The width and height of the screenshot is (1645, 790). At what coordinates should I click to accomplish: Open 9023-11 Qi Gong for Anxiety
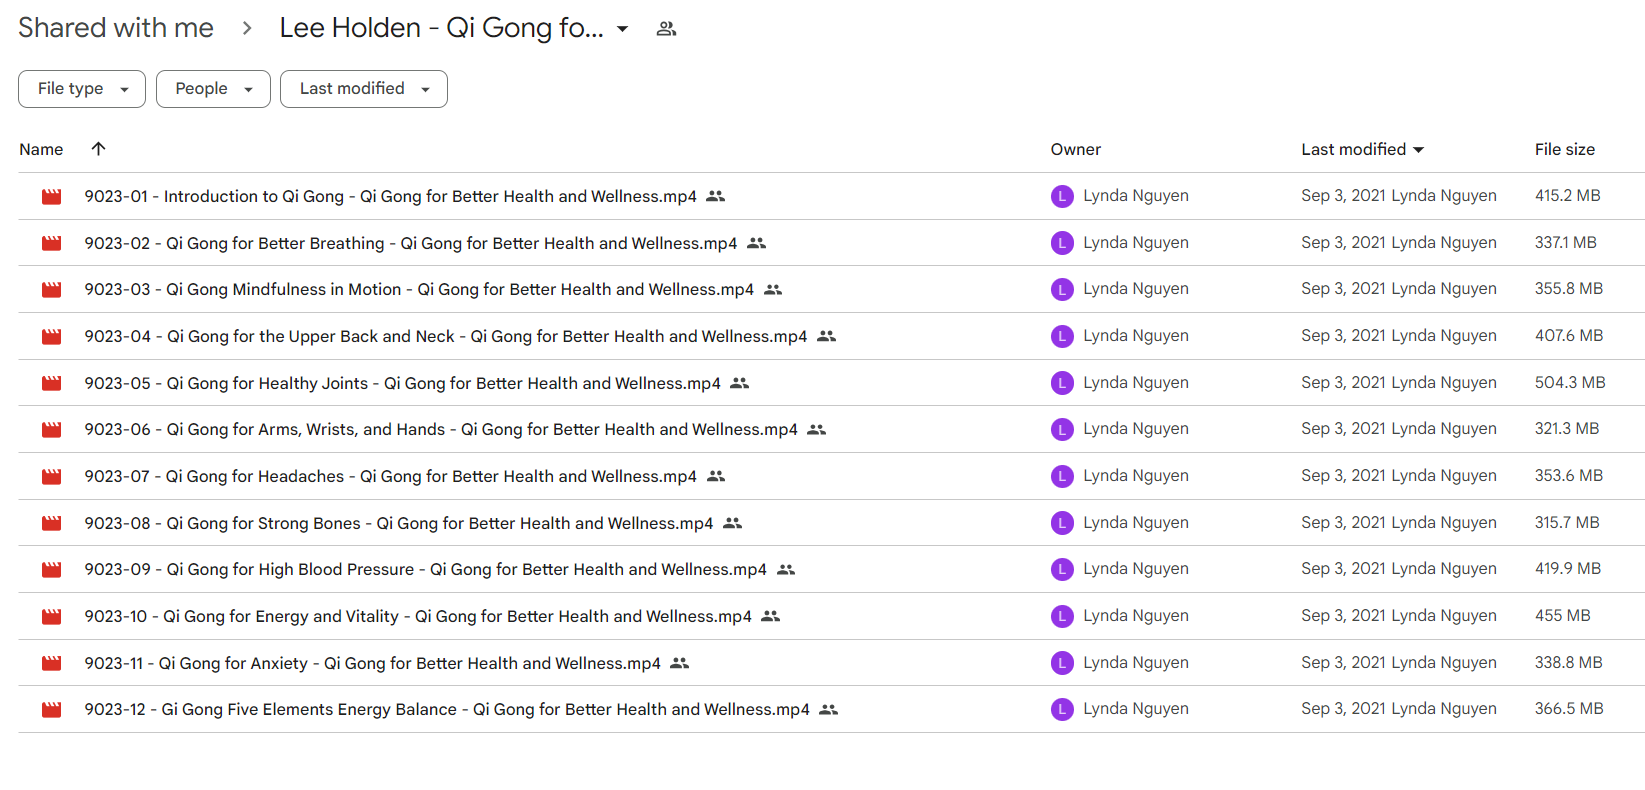(x=372, y=663)
